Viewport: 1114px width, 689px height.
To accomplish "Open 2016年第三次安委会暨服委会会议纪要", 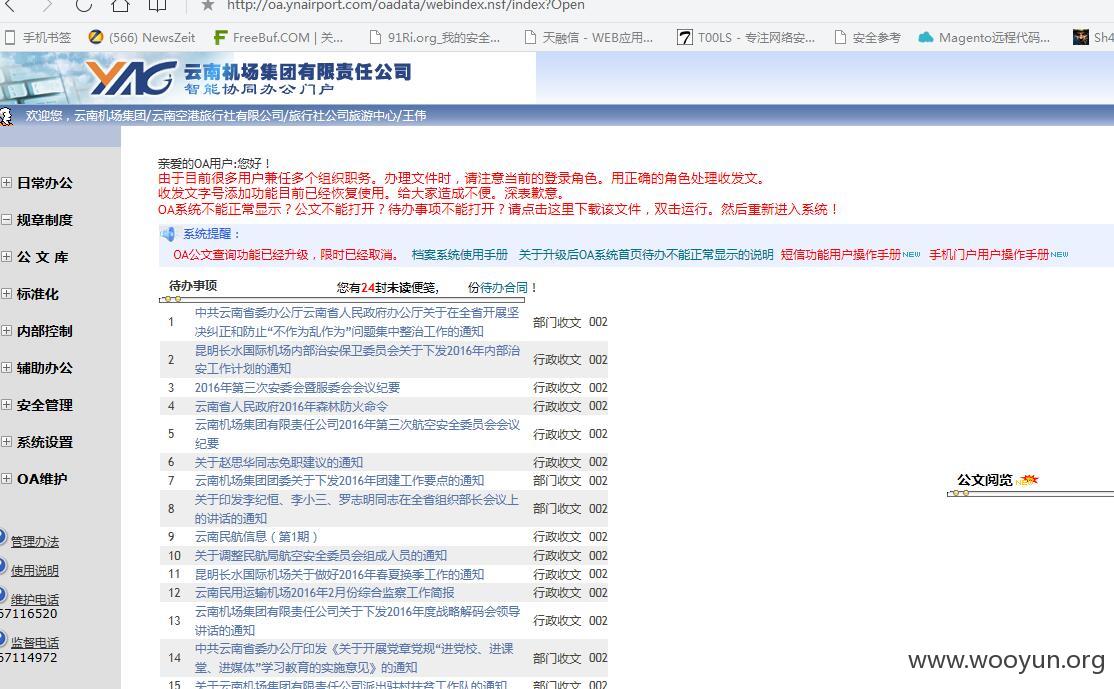I will 297,388.
